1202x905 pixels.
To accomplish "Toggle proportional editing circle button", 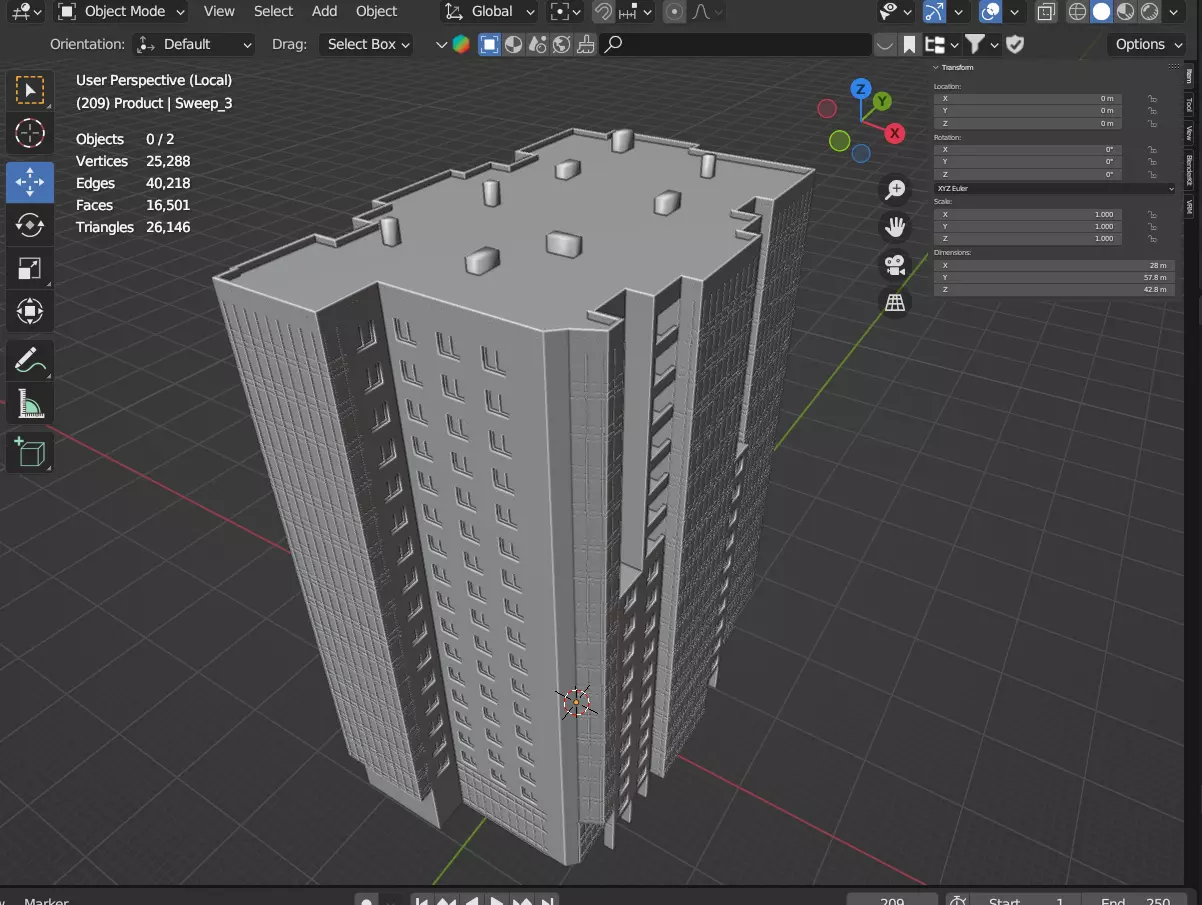I will click(675, 12).
